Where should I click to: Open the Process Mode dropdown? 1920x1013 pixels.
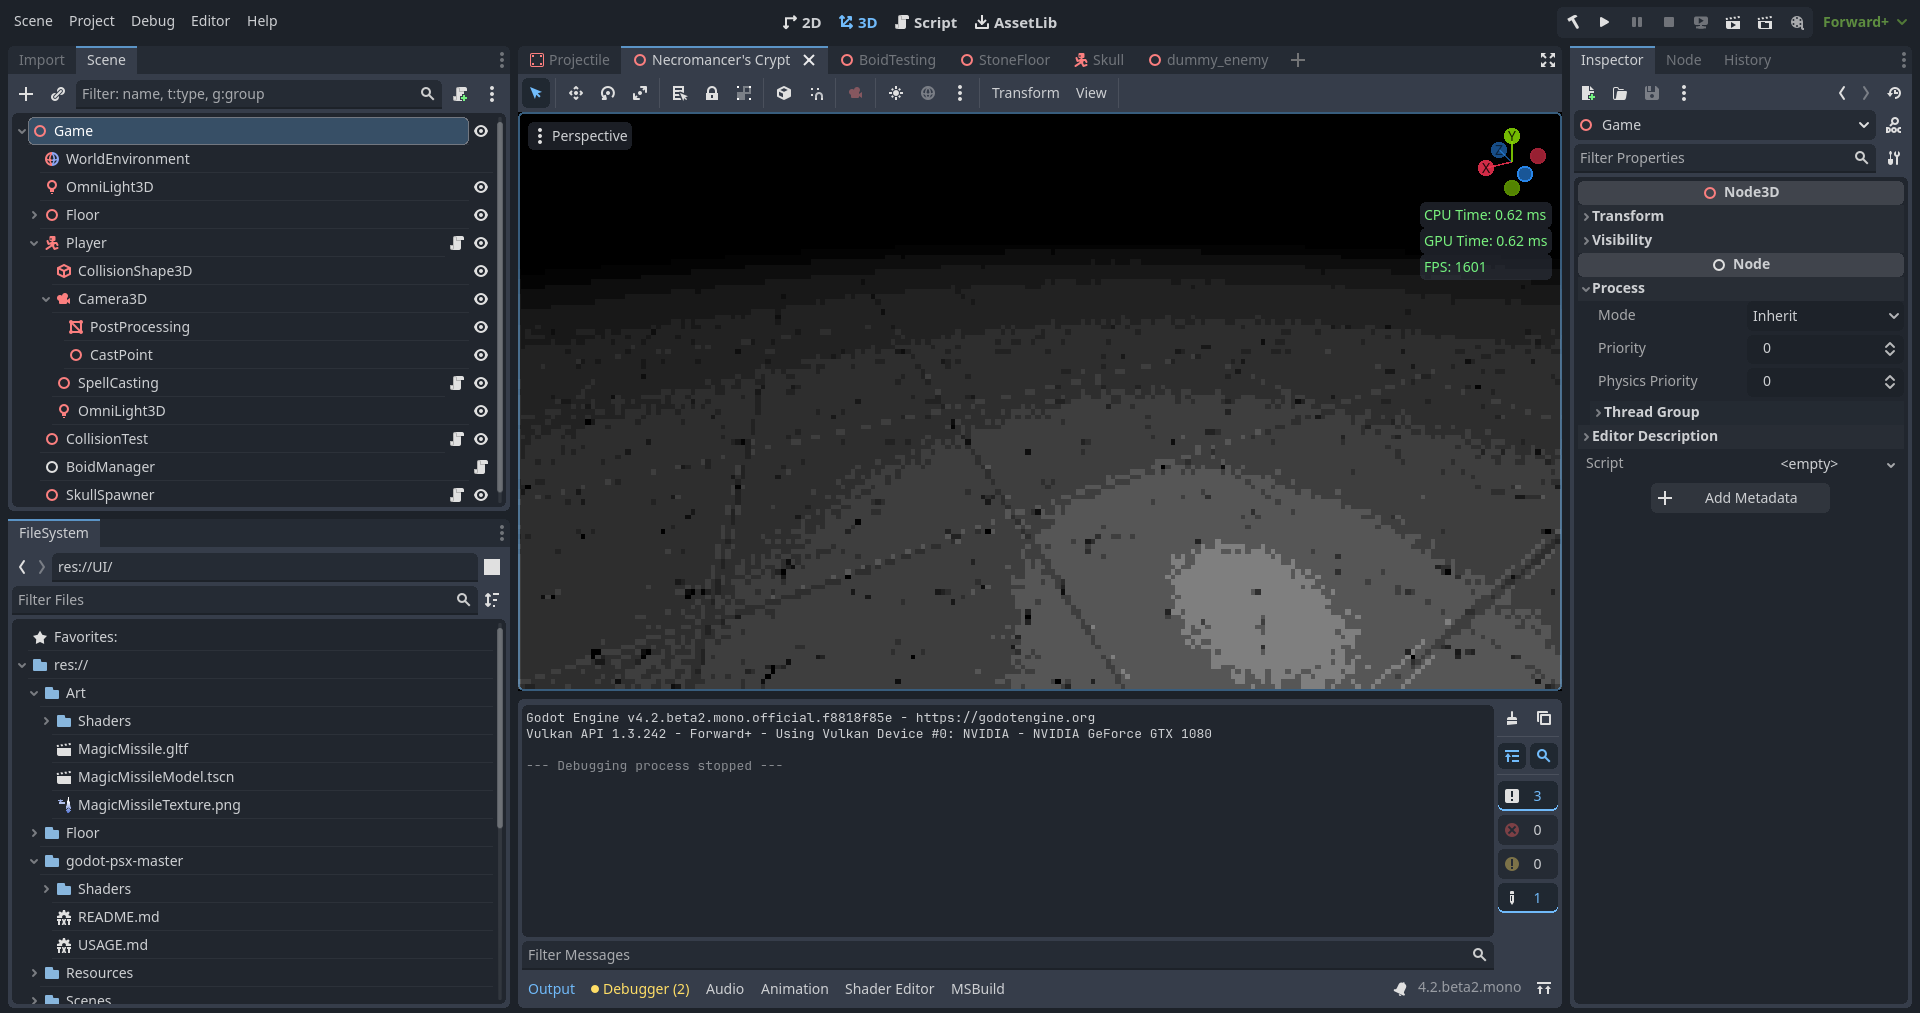(x=1824, y=316)
